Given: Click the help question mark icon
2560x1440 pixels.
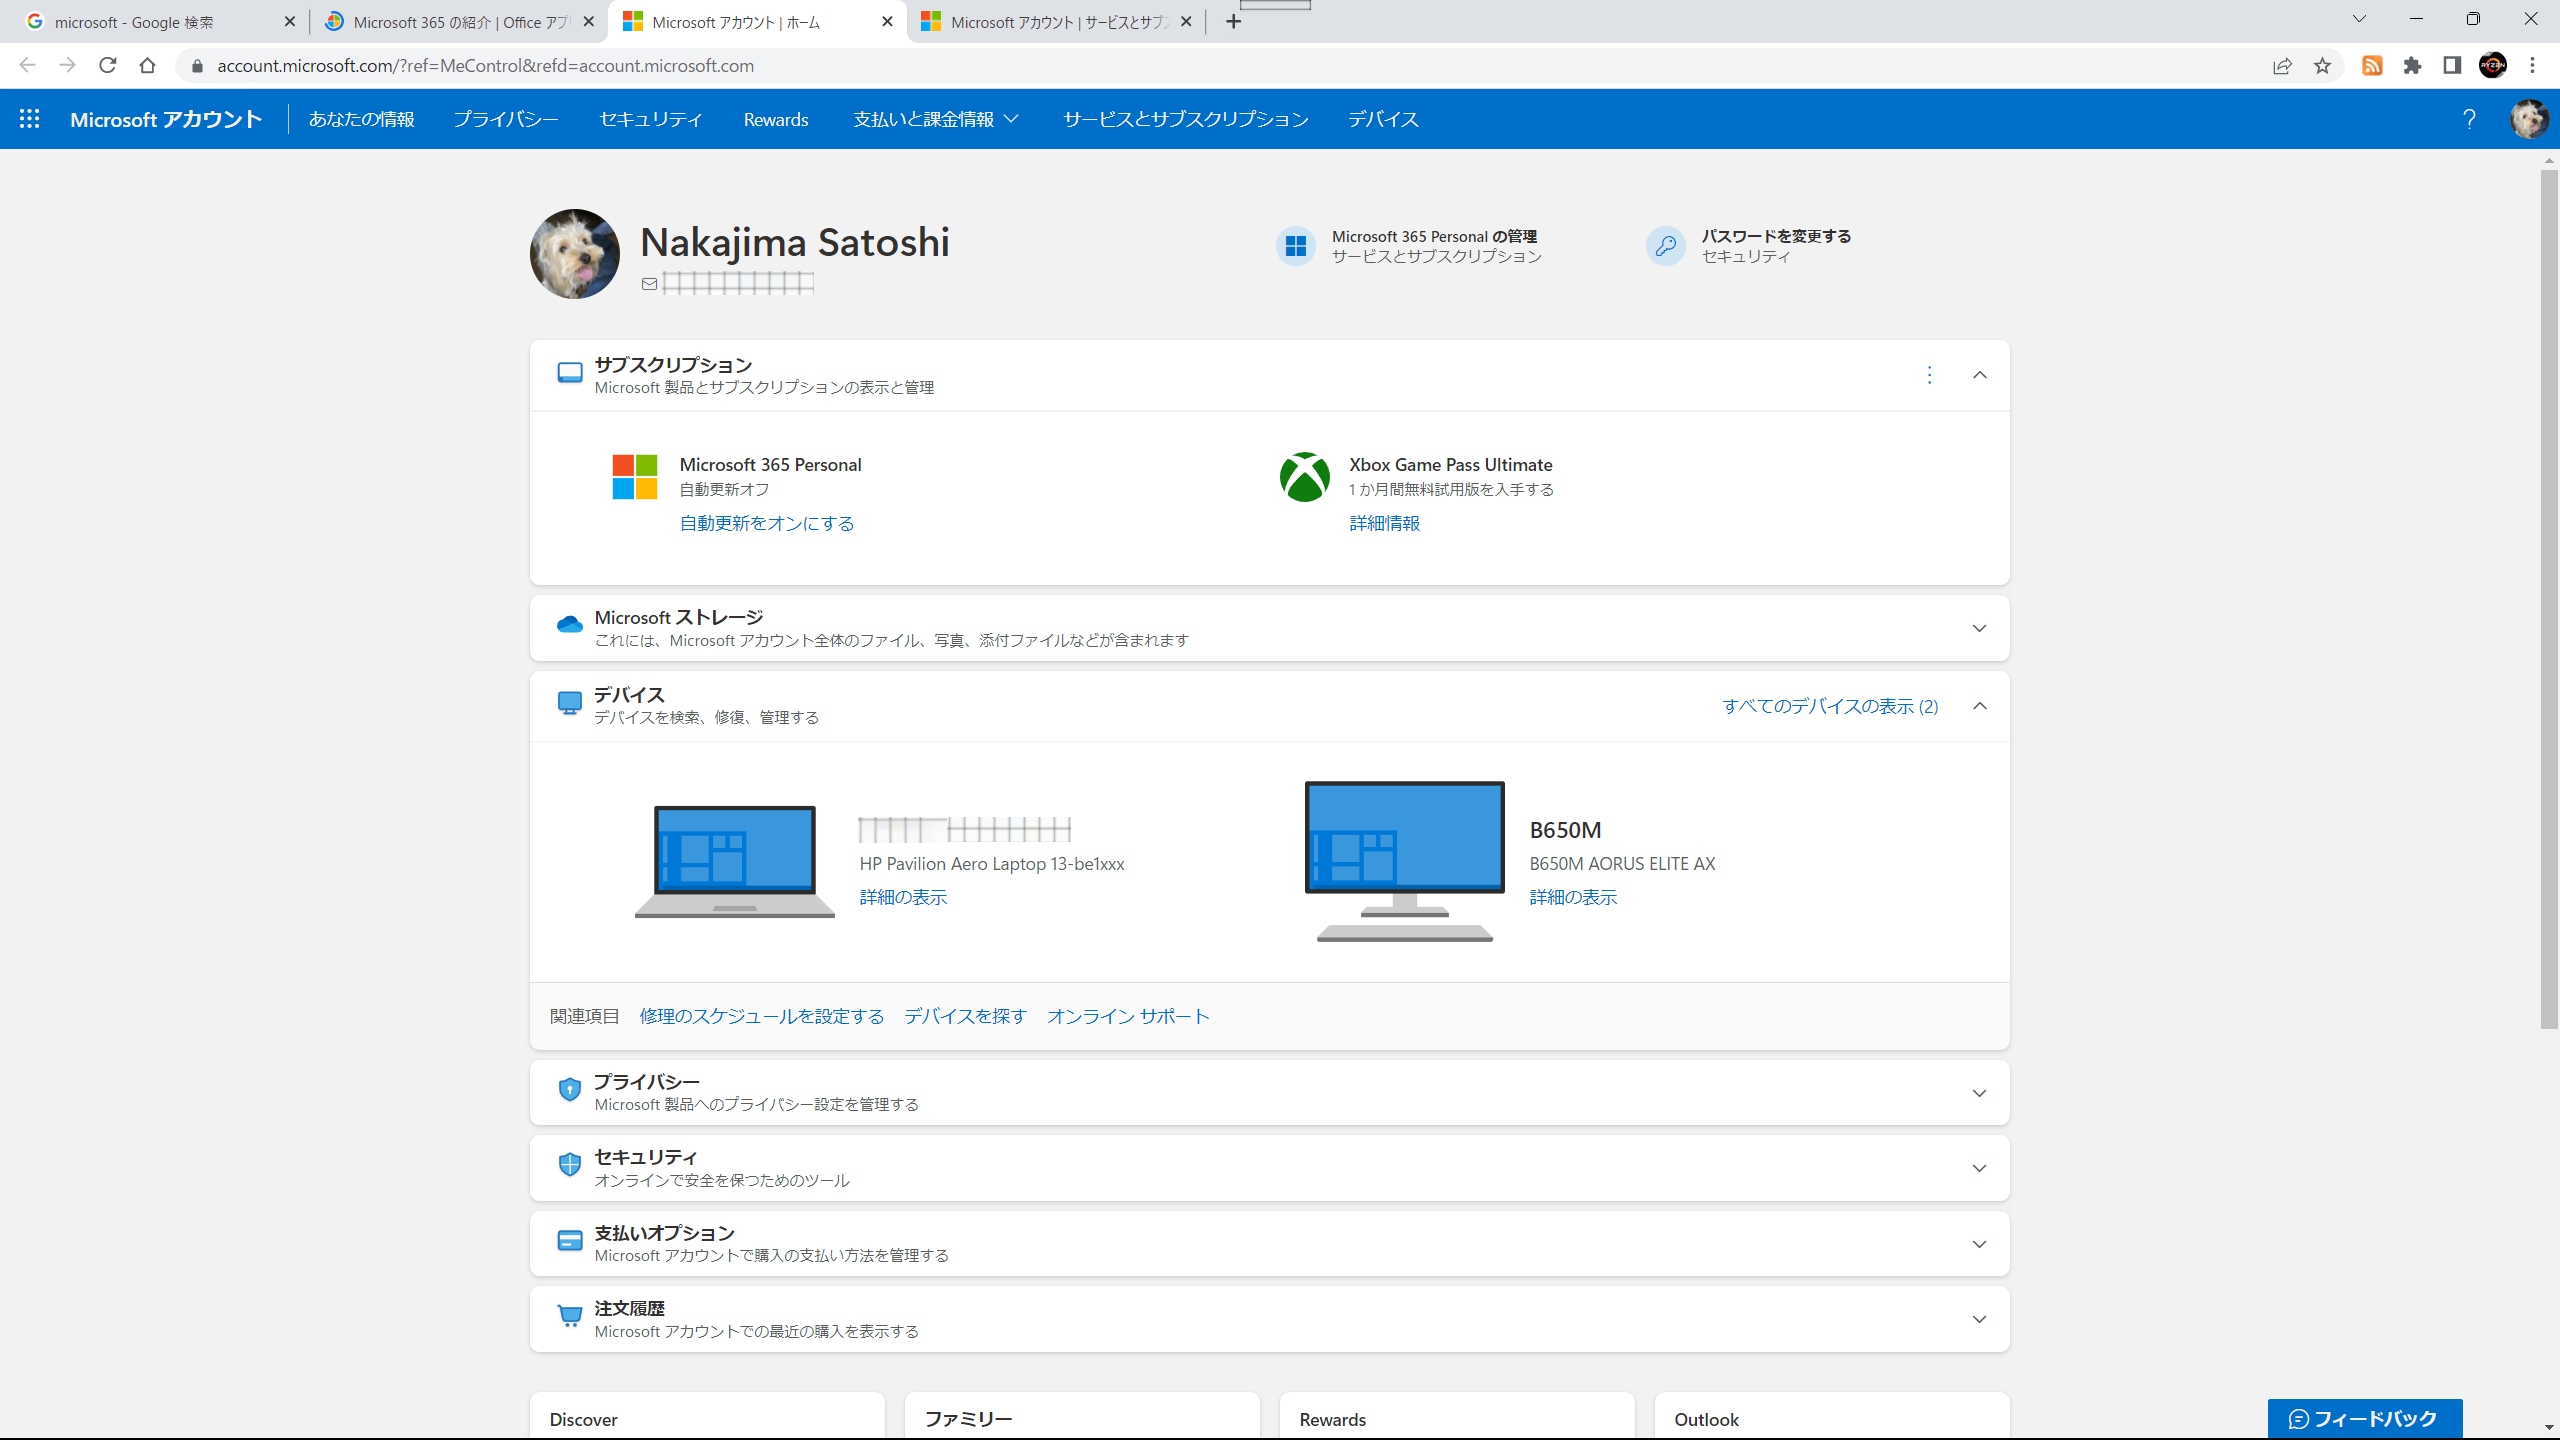Looking at the screenshot, I should coord(2469,119).
